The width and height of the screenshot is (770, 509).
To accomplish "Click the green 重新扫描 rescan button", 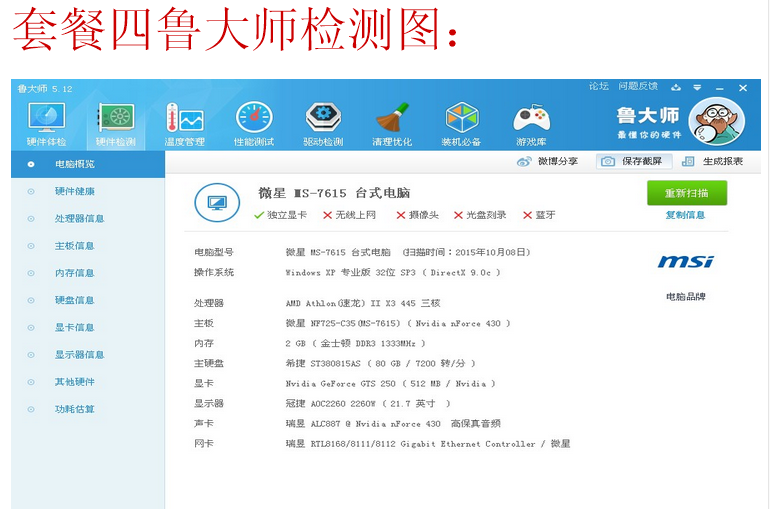I will click(x=687, y=193).
